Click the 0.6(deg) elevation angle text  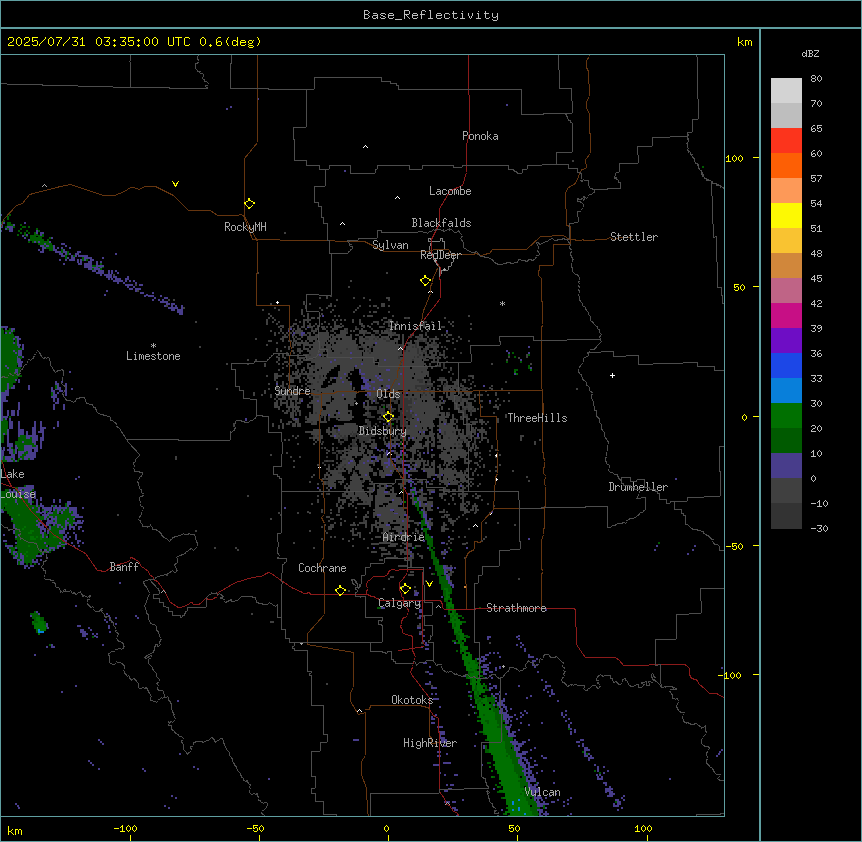[x=230, y=42]
